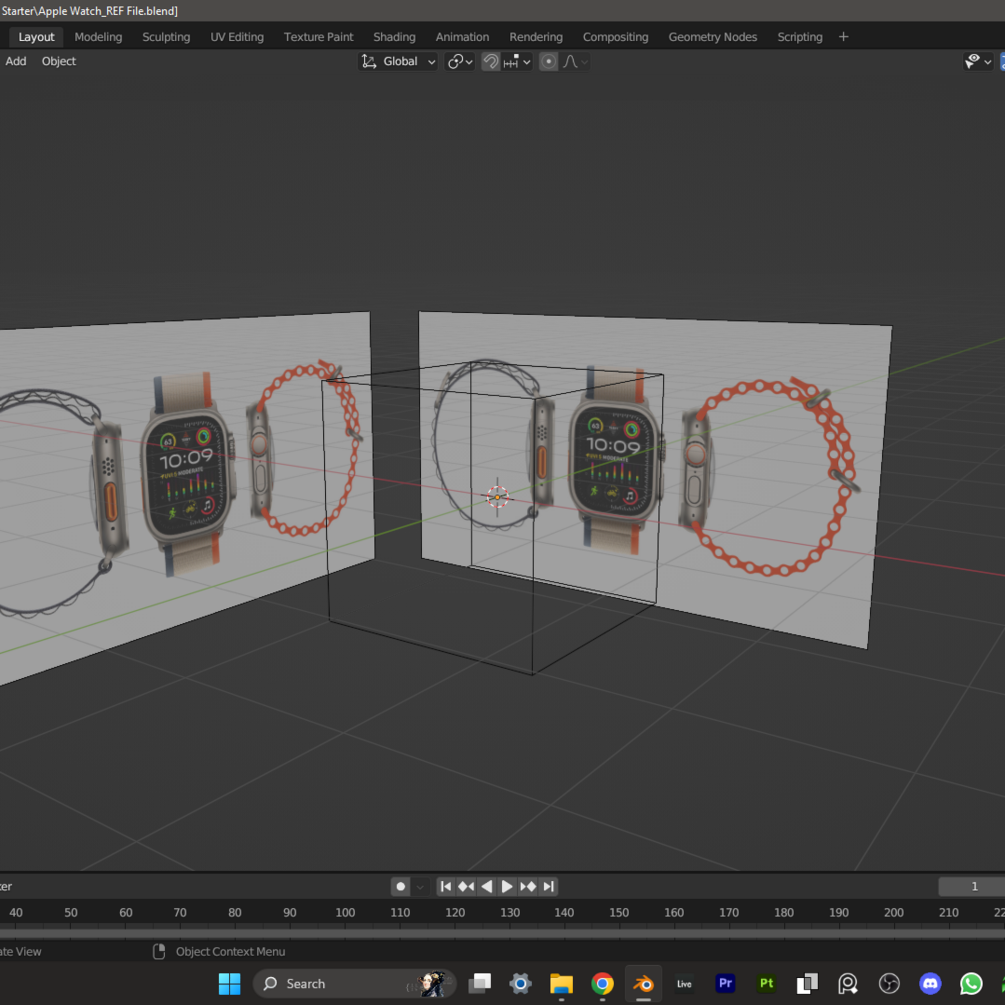Click frame 200 on the timeline ruler
The image size is (1005, 1005).
point(893,912)
